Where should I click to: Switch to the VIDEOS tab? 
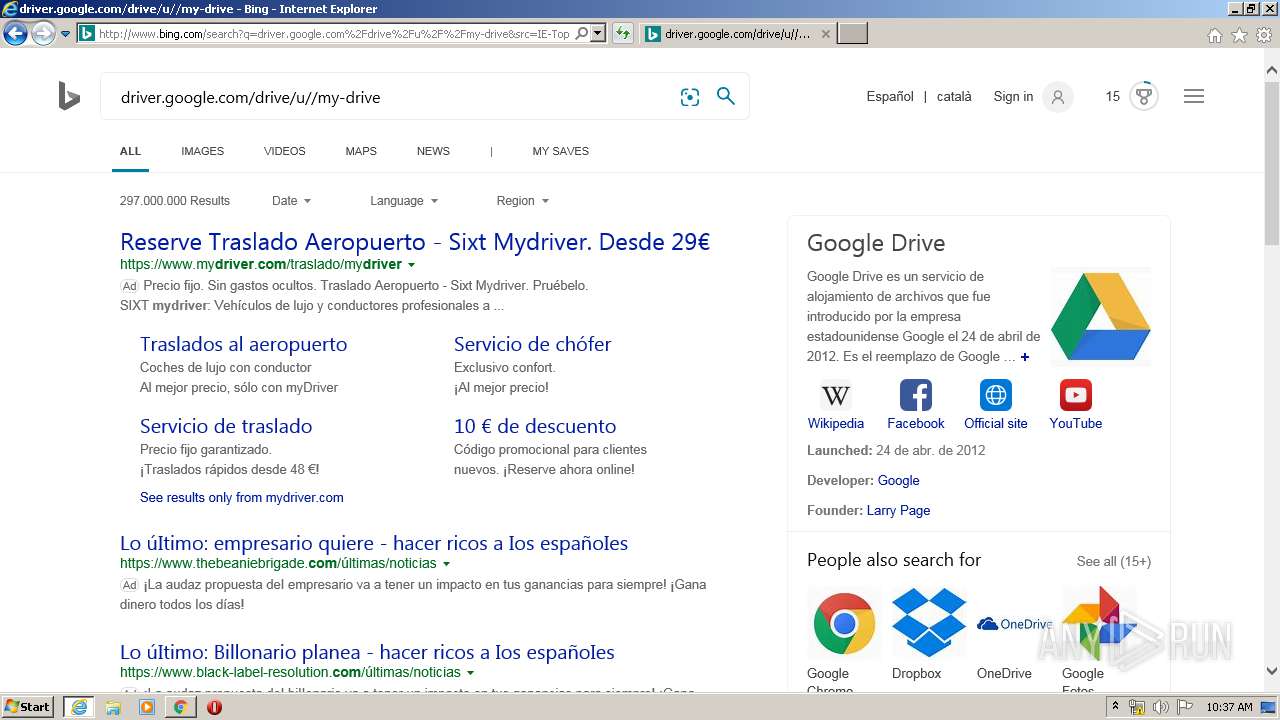point(284,151)
